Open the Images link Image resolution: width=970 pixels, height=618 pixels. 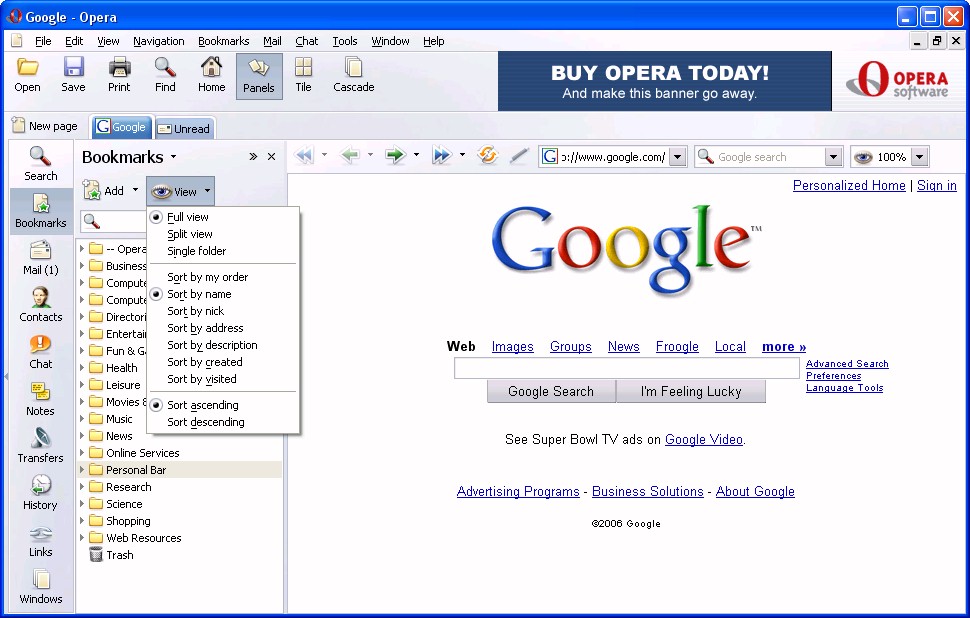[512, 346]
